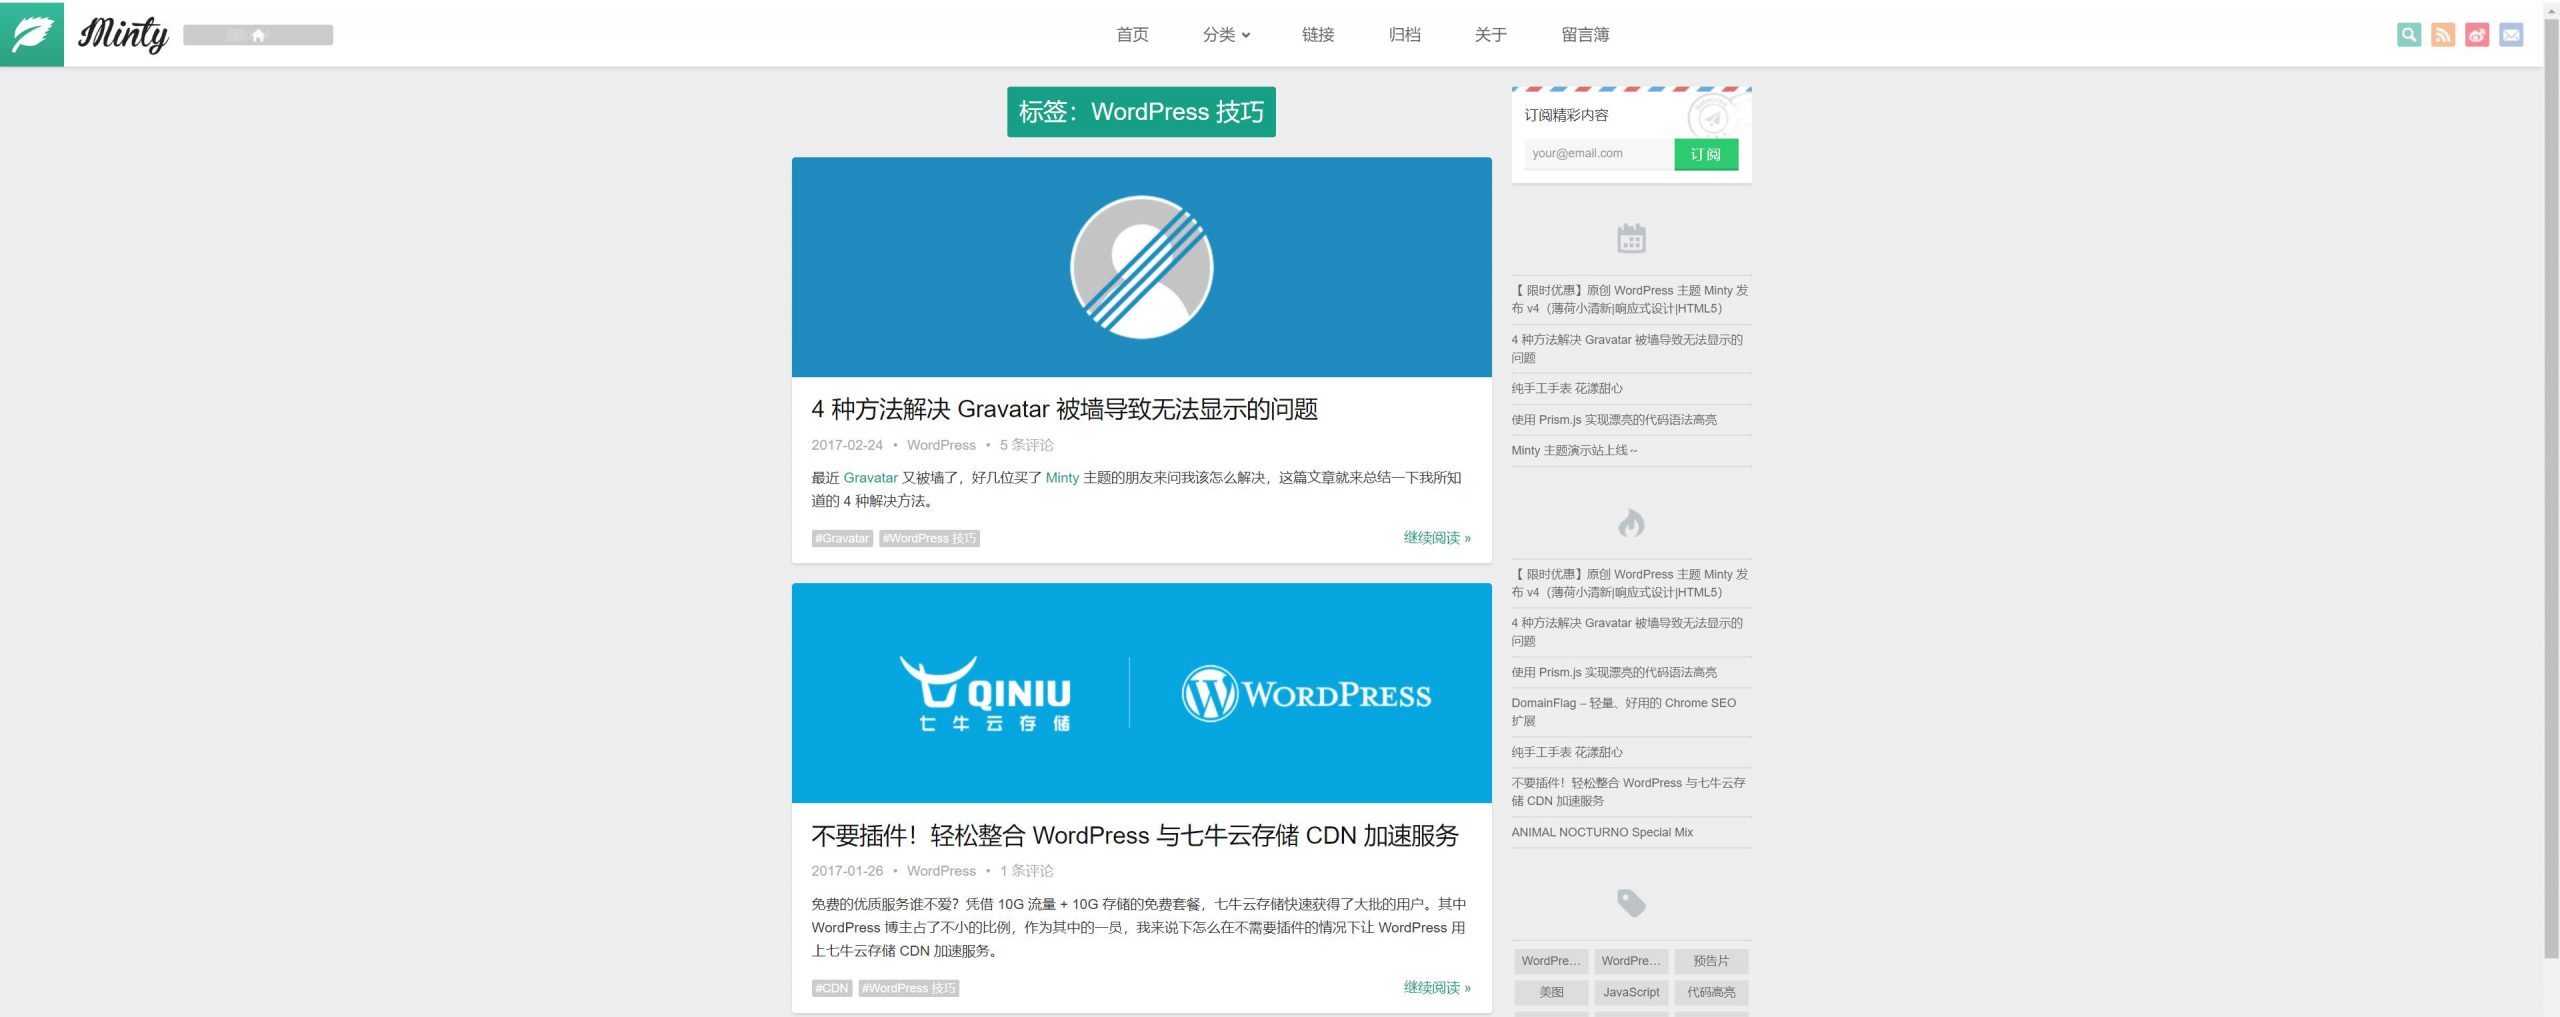The image size is (2560, 1017).
Task: Open the 链接 menu item
Action: click(1318, 35)
